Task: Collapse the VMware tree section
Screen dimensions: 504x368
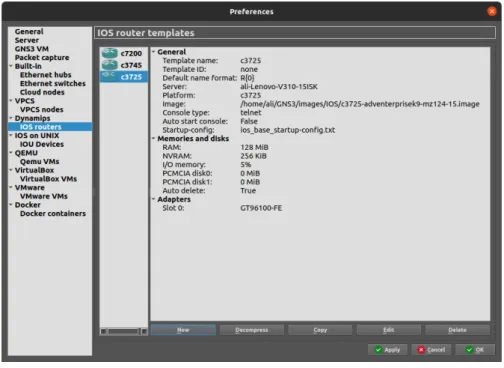Action: (11, 187)
